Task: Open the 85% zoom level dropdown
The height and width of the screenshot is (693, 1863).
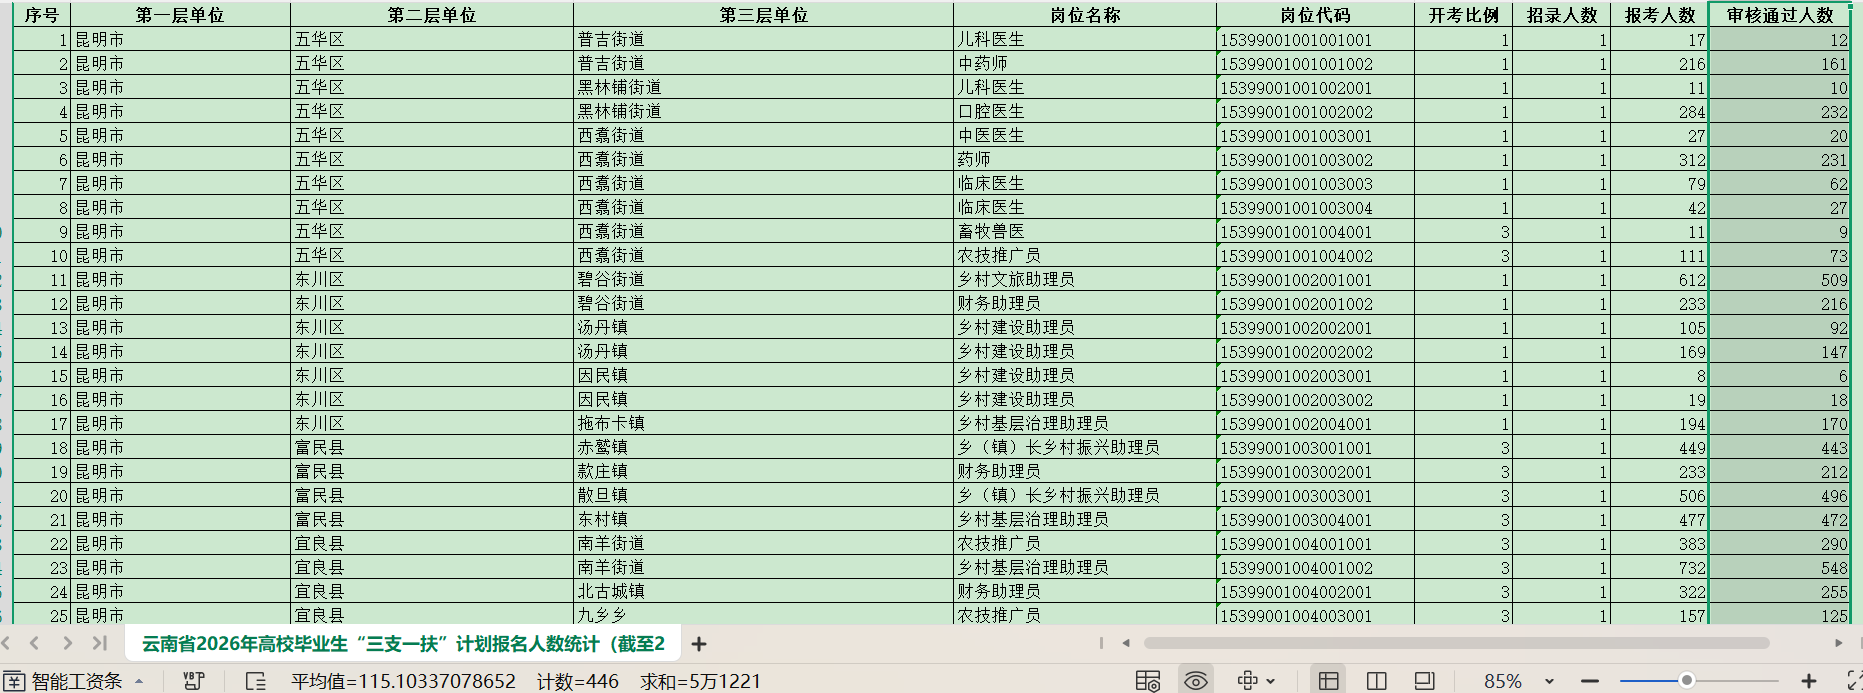Action: pos(1549,681)
